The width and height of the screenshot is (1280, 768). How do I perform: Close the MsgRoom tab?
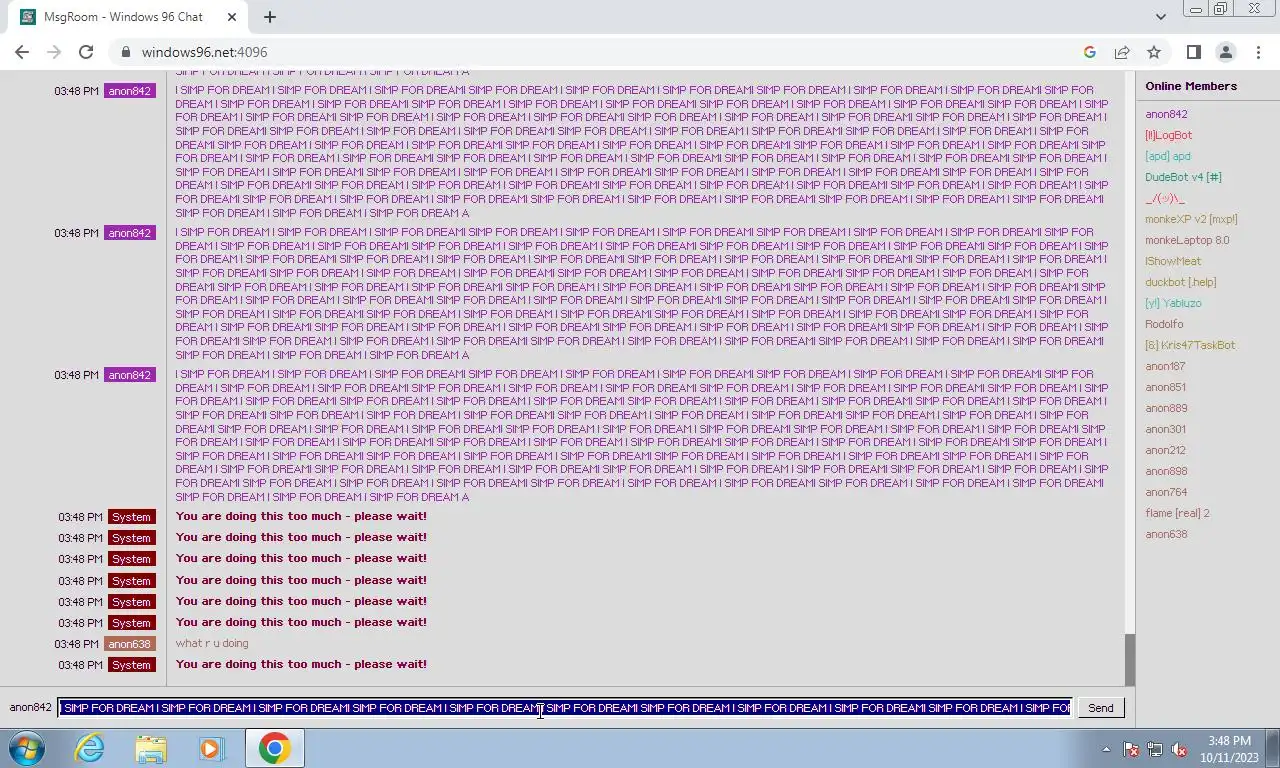tap(232, 16)
